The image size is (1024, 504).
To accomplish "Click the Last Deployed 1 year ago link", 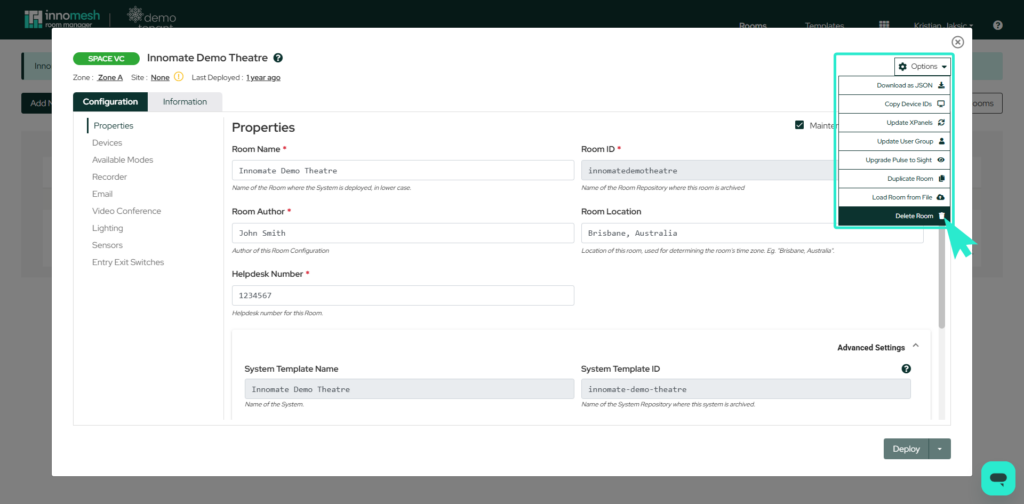I will click(x=263, y=77).
